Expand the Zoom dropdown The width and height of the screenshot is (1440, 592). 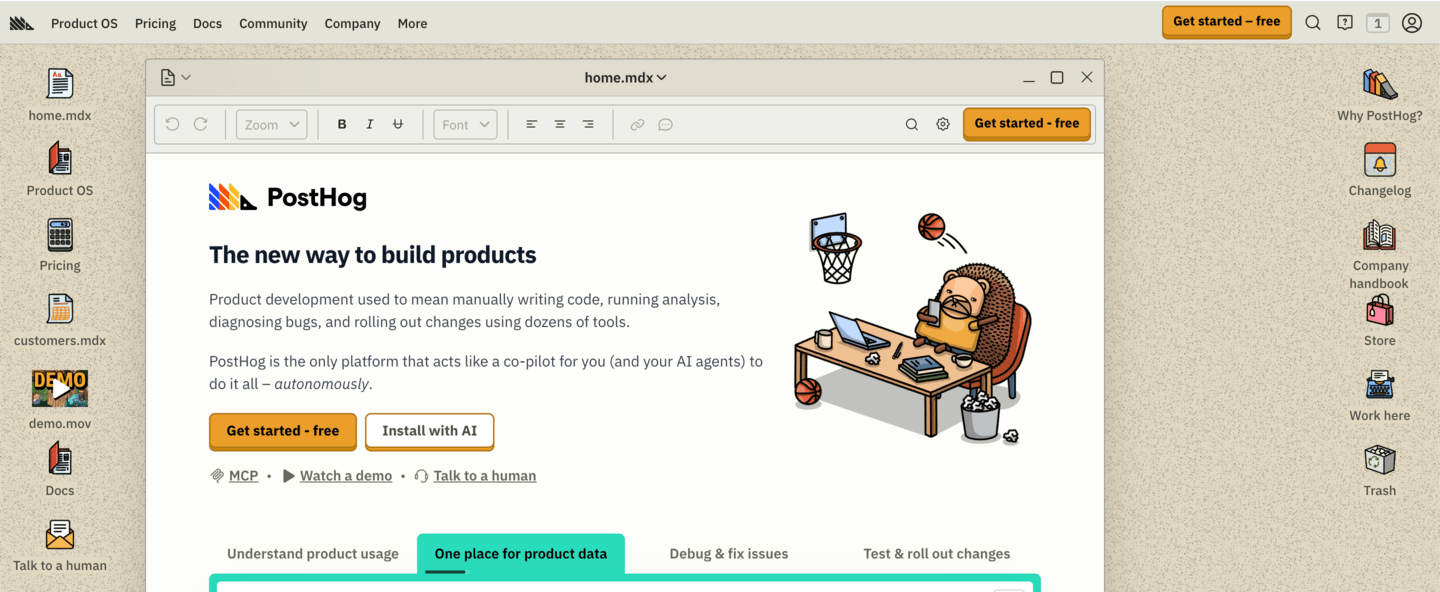pos(272,124)
